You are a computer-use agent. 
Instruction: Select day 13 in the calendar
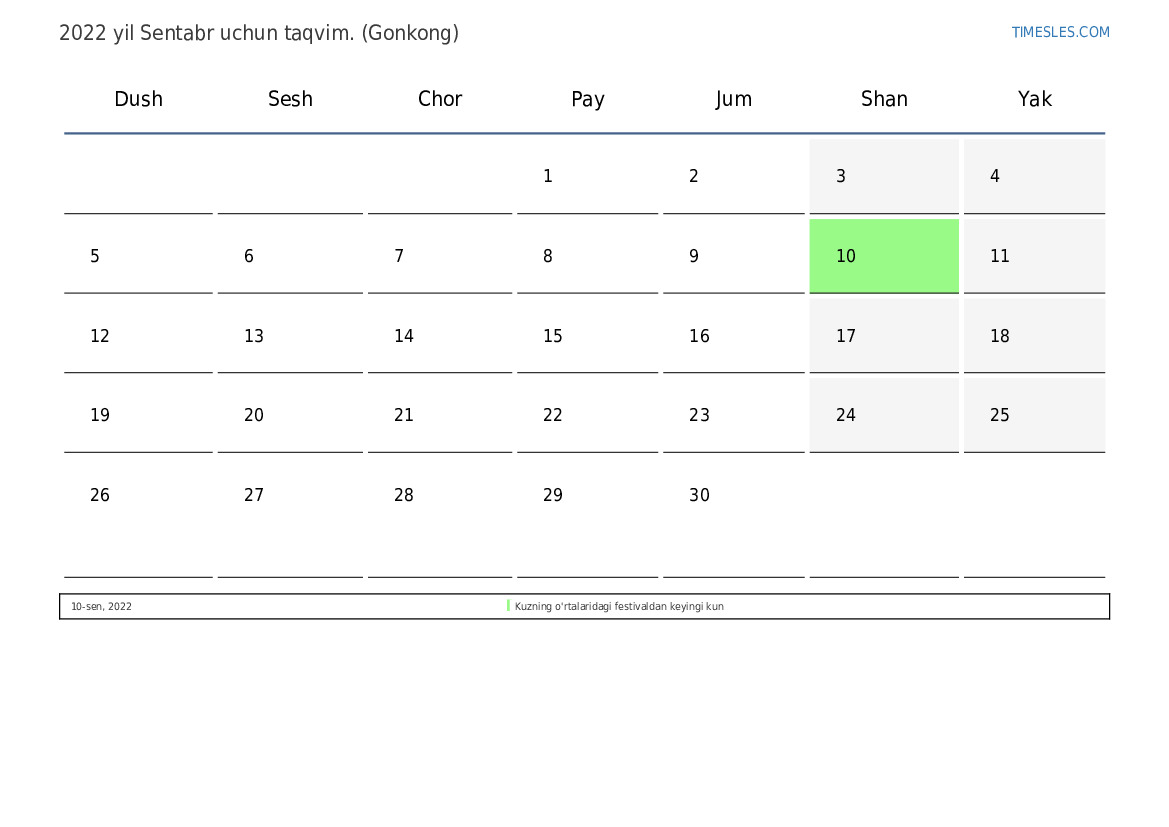290,336
